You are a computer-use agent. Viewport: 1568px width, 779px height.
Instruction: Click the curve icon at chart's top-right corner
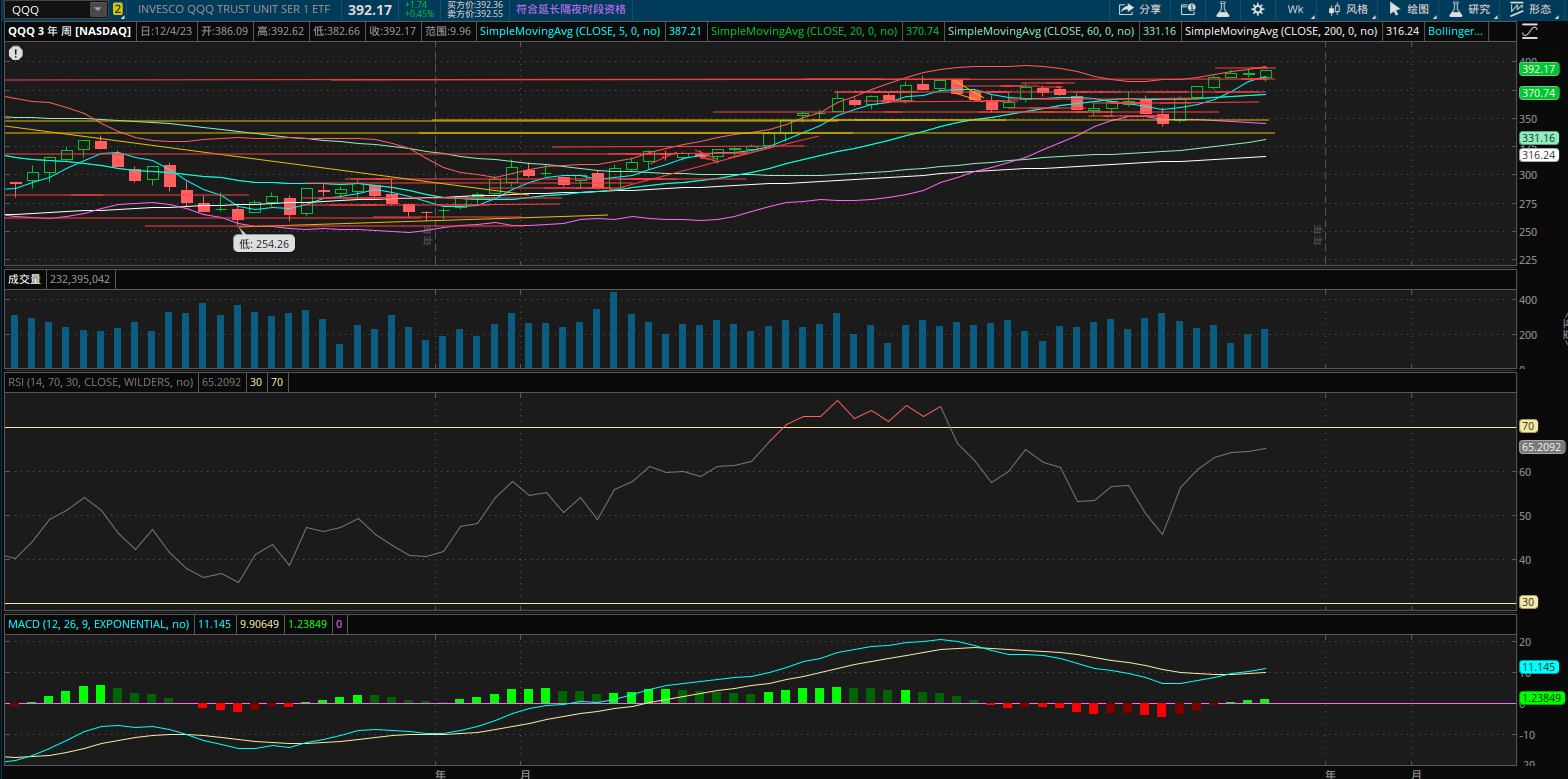(1529, 32)
